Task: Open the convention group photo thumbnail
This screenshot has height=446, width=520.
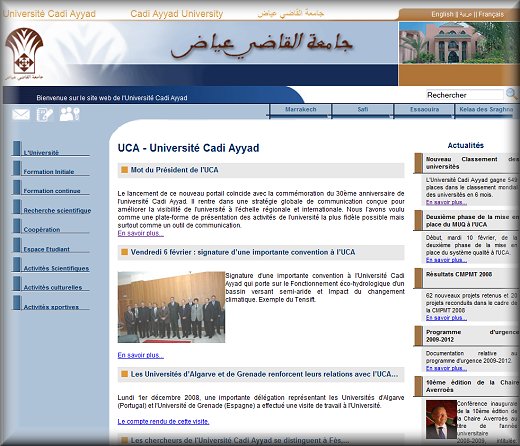Action: [x=171, y=307]
